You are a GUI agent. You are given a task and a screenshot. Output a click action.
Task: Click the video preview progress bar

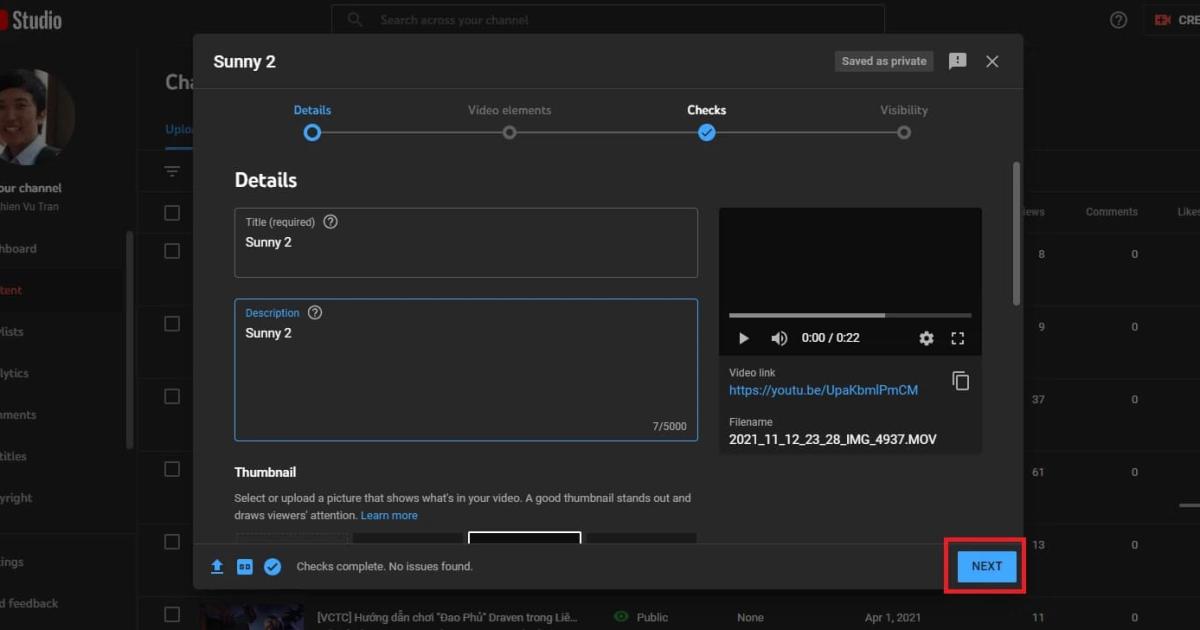pyautogui.click(x=849, y=315)
